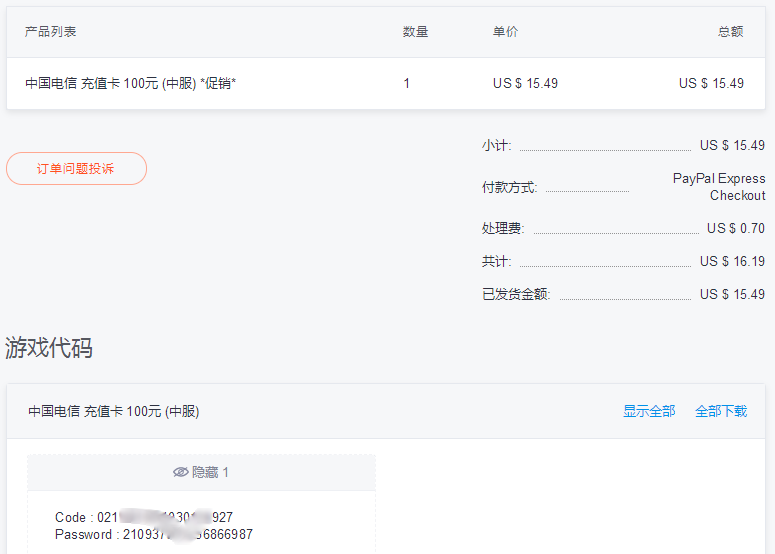
Task: Click the 显示全部 link
Action: click(648, 411)
